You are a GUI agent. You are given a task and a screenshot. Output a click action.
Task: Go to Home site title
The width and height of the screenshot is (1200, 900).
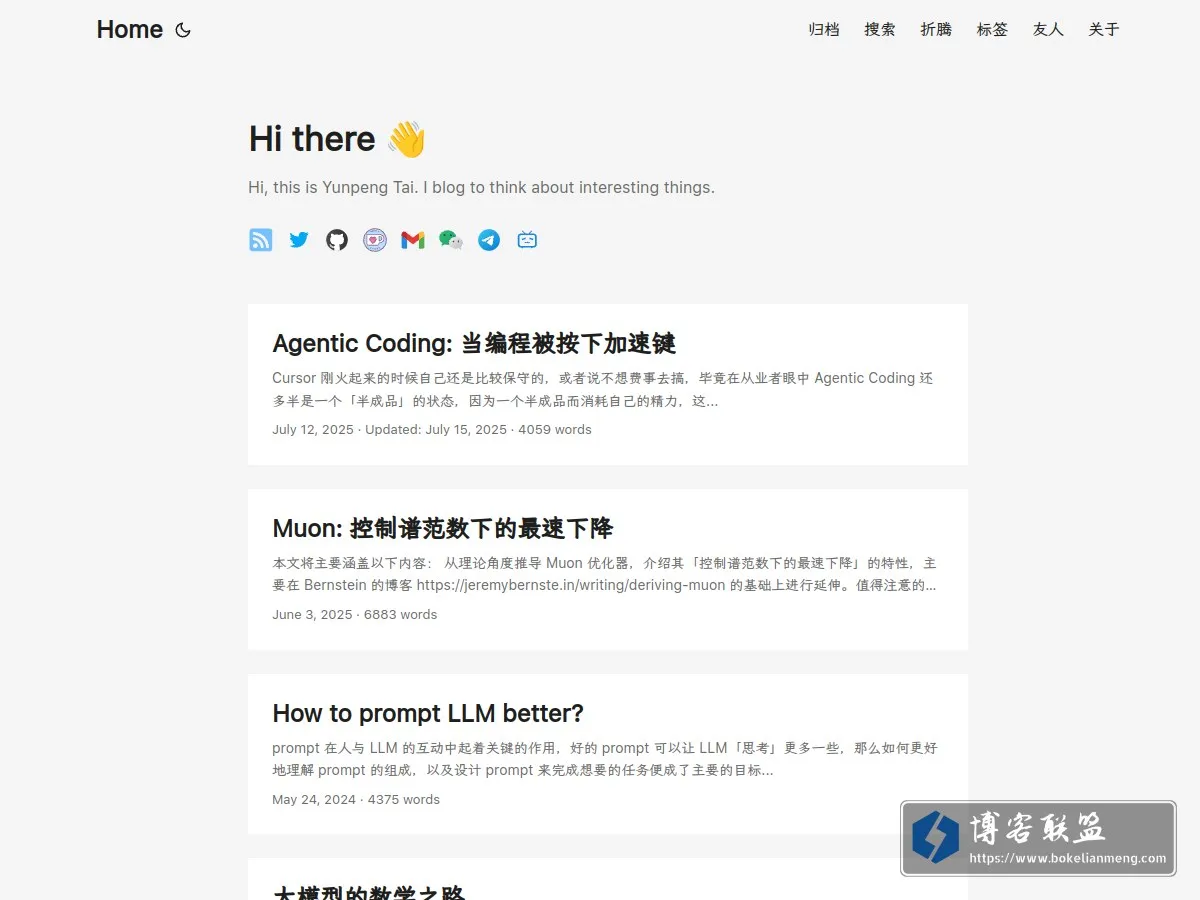pos(130,30)
